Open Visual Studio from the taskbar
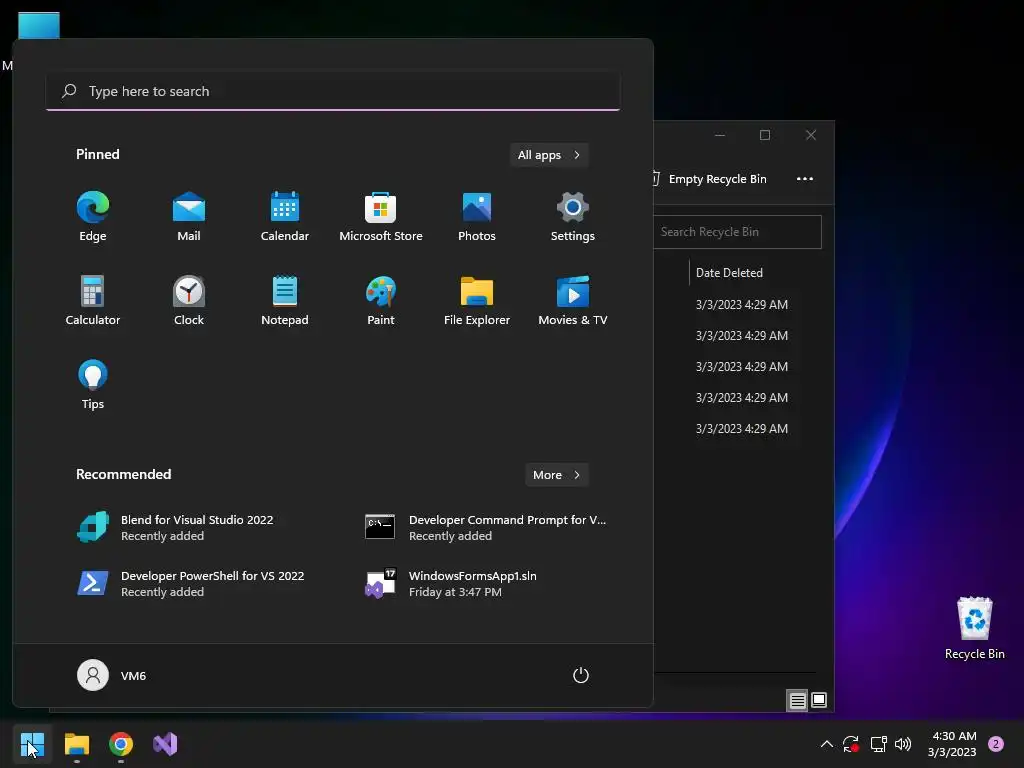 [165, 744]
